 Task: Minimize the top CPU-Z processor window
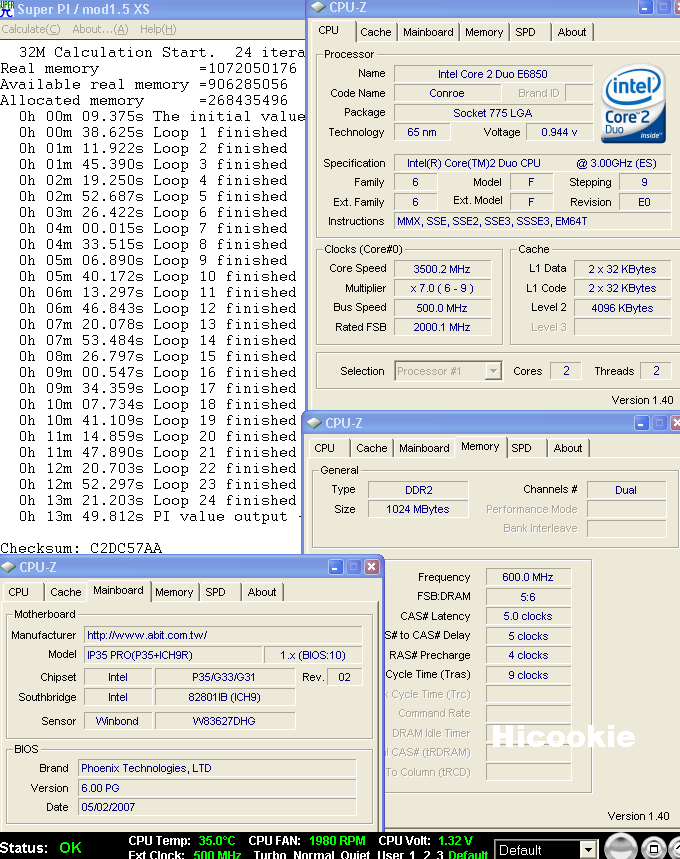[x=645, y=8]
